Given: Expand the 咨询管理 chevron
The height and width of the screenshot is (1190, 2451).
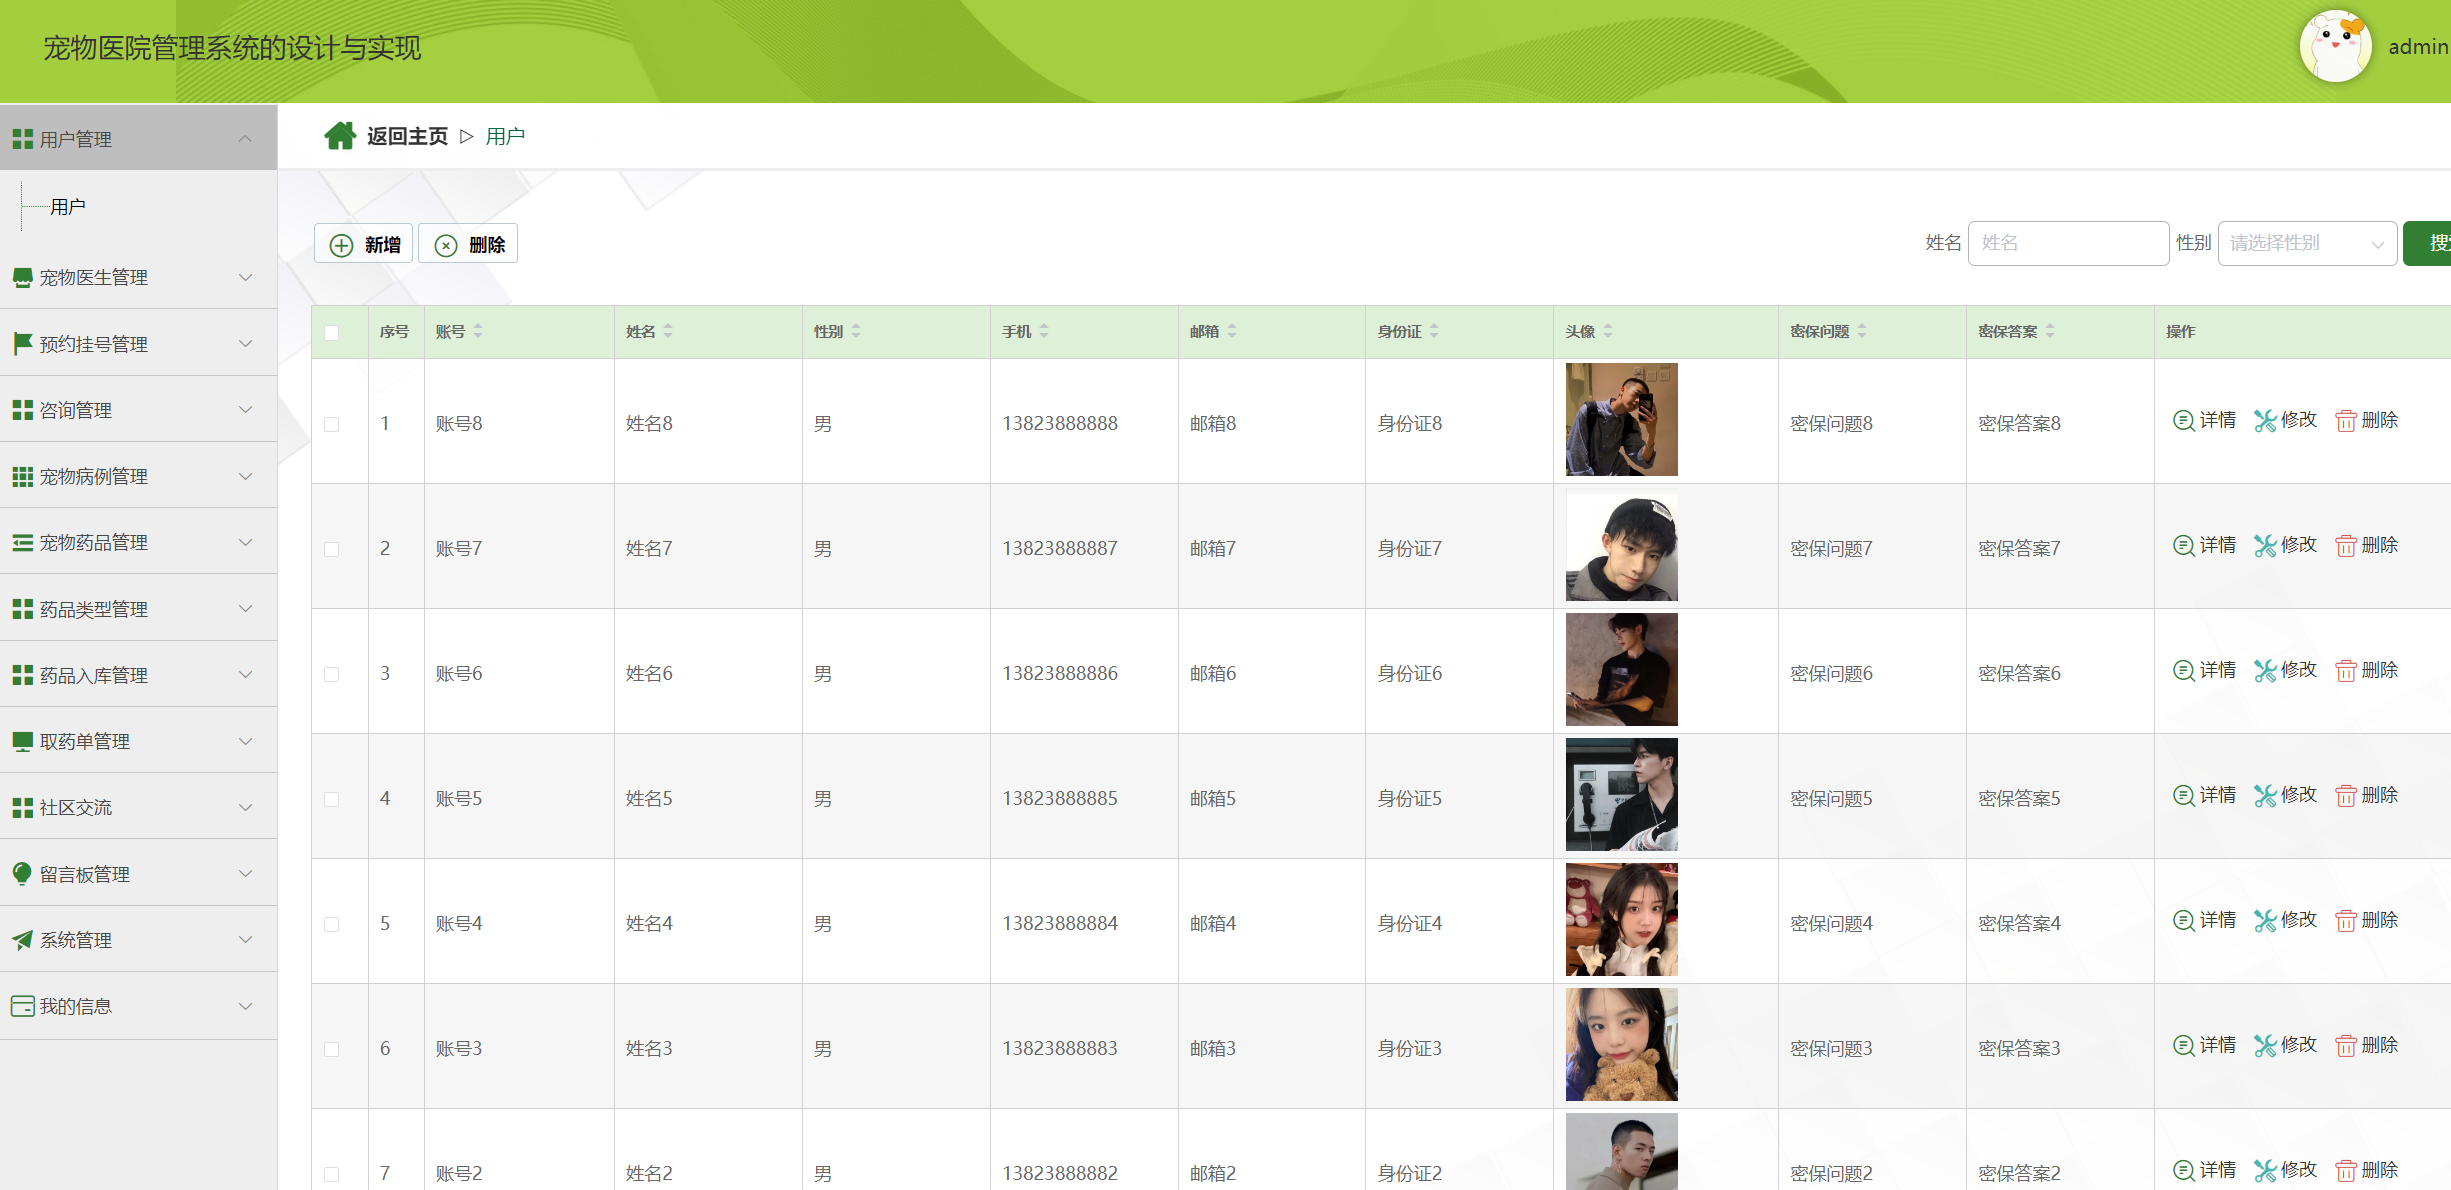Looking at the screenshot, I should (x=245, y=409).
